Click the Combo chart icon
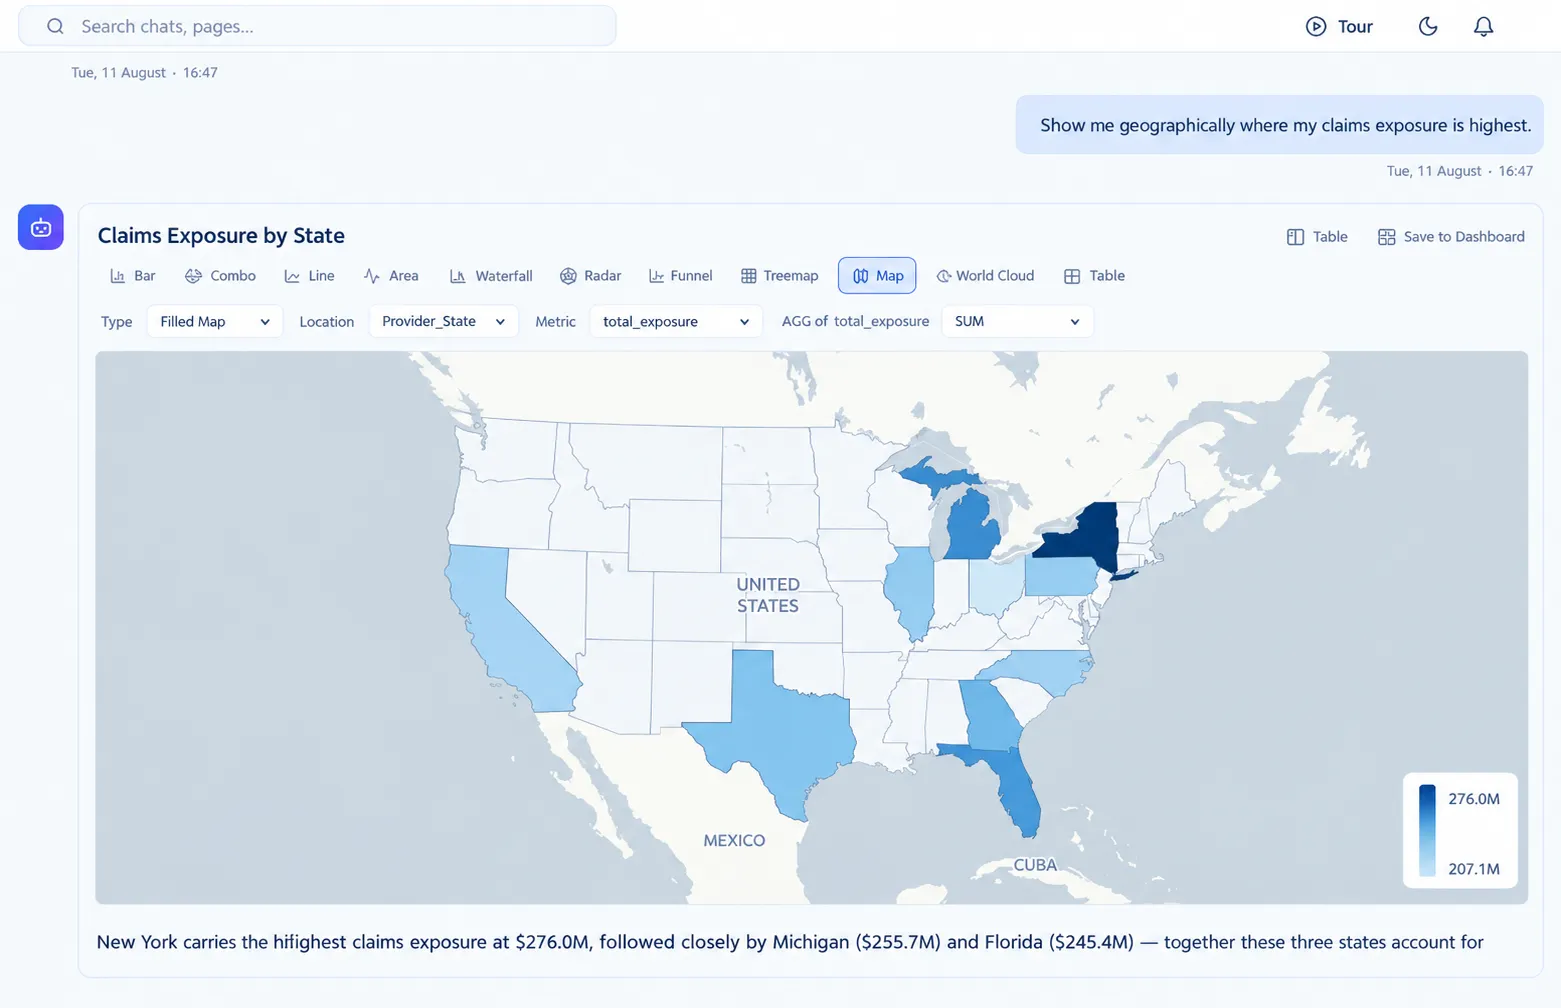 coord(193,276)
